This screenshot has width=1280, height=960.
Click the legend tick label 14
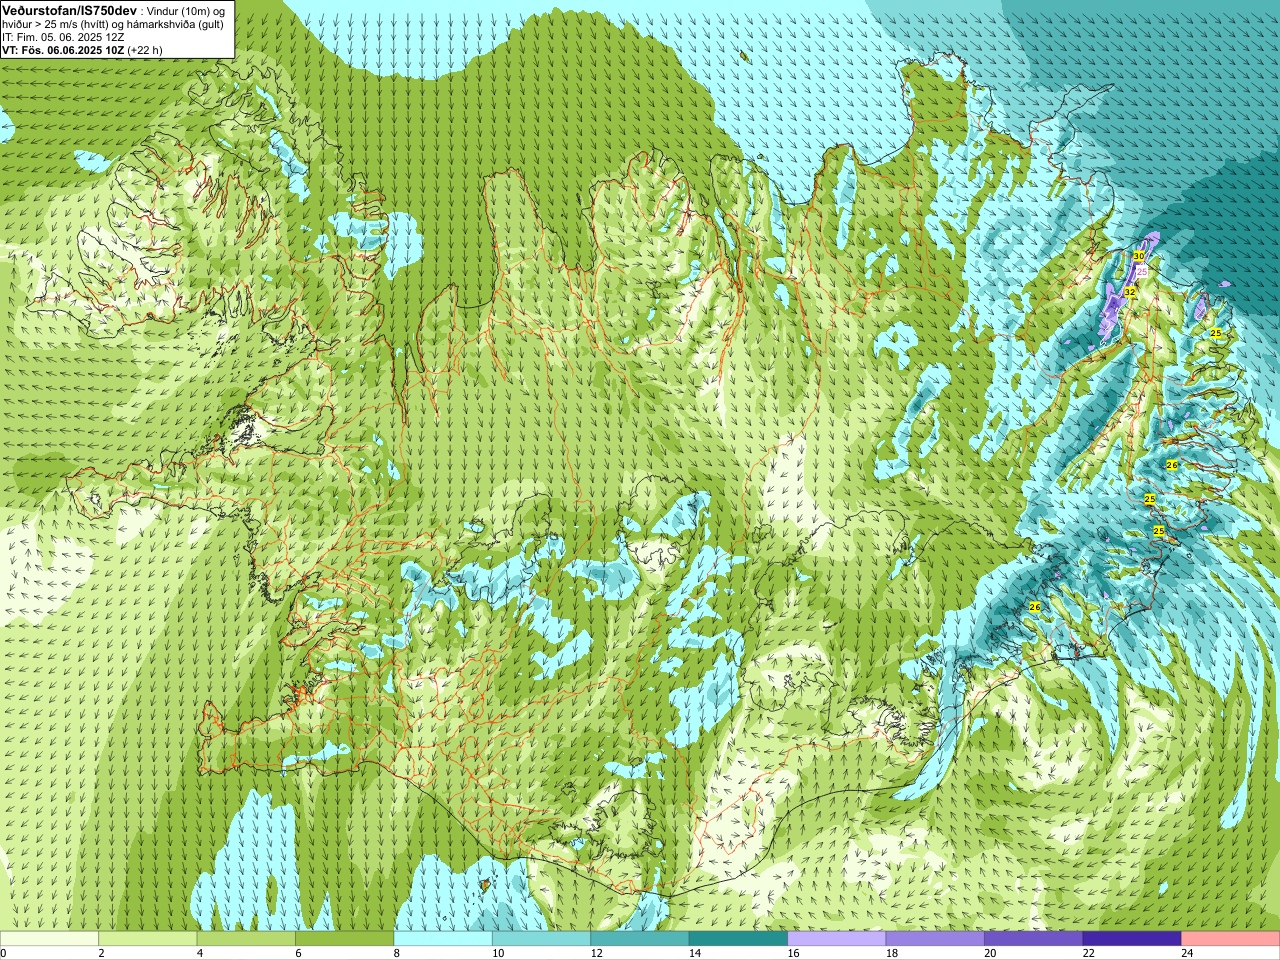694,953
